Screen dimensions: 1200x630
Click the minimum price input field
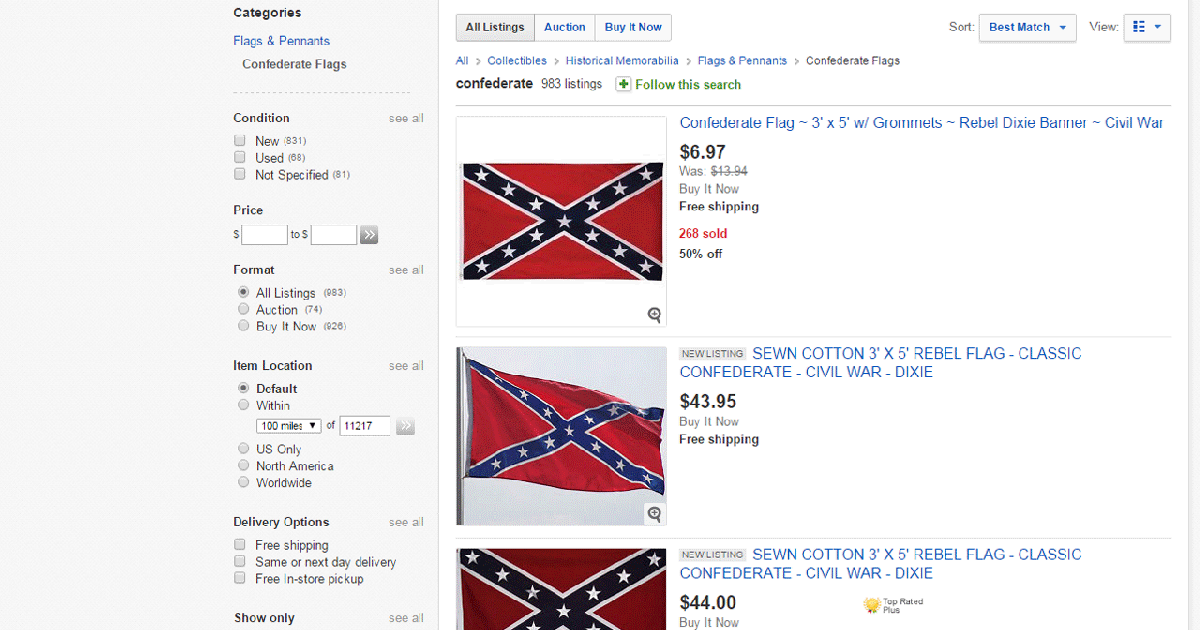pyautogui.click(x=264, y=235)
